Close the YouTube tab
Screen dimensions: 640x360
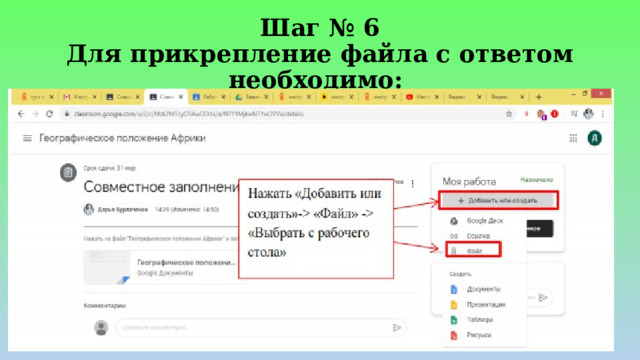[437, 97]
